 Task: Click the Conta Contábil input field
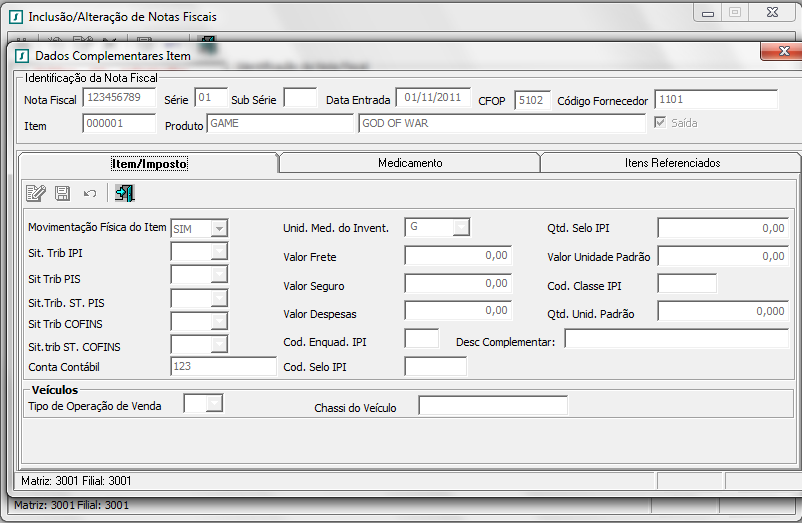[x=223, y=366]
